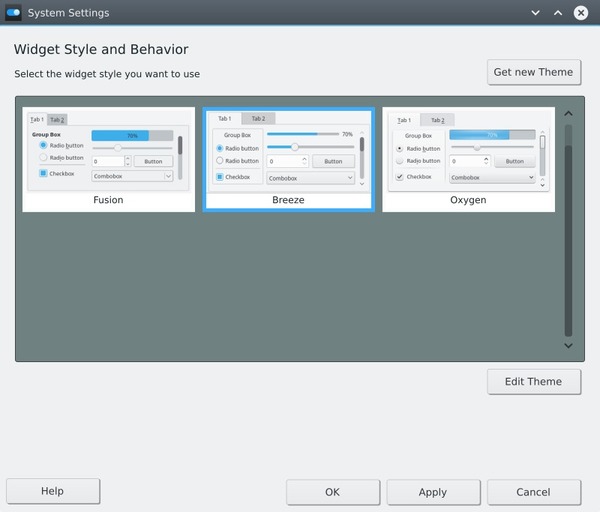Select first Radio button in Oxygen preview
This screenshot has width=600, height=512.
pyautogui.click(x=400, y=147)
